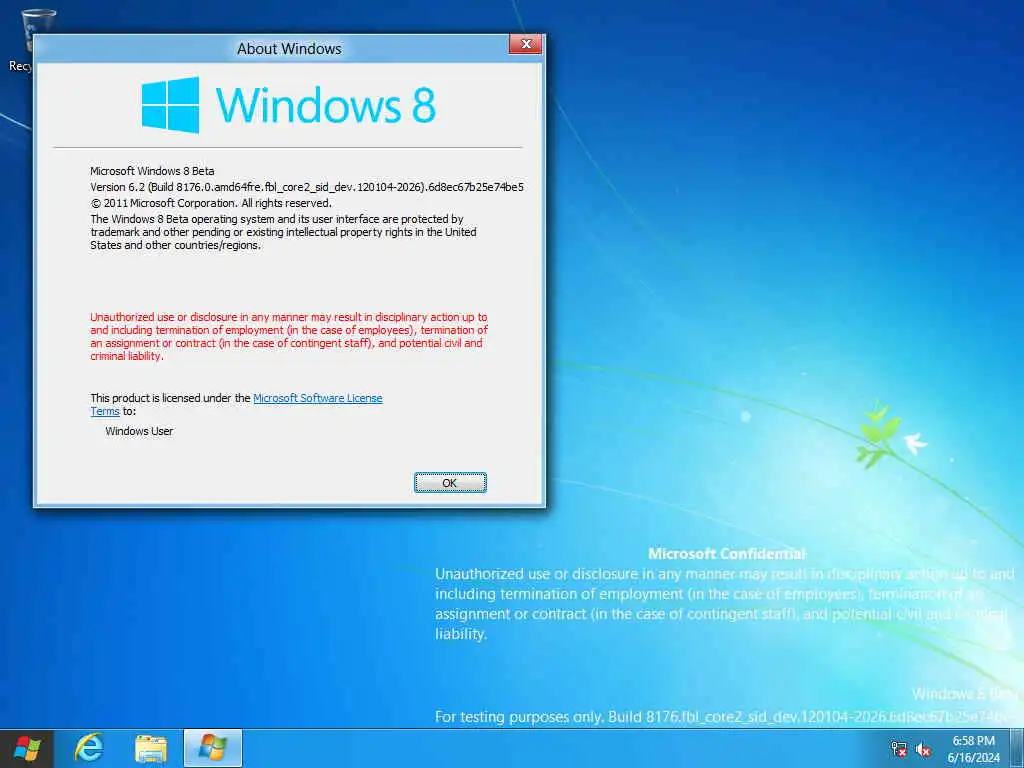Screen dimensions: 1024x768
Task: Open the Terms link
Action: click(x=105, y=411)
